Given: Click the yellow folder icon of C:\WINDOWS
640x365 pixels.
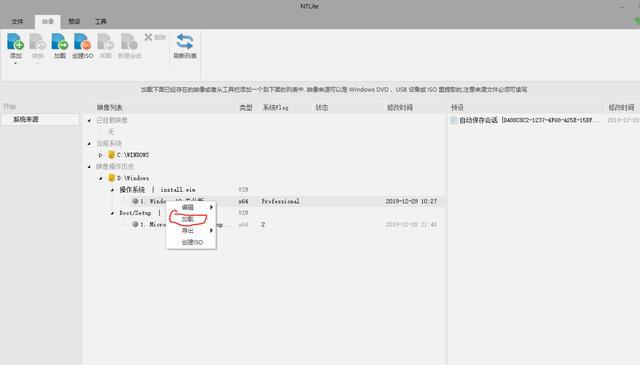Looking at the screenshot, I should tap(111, 155).
